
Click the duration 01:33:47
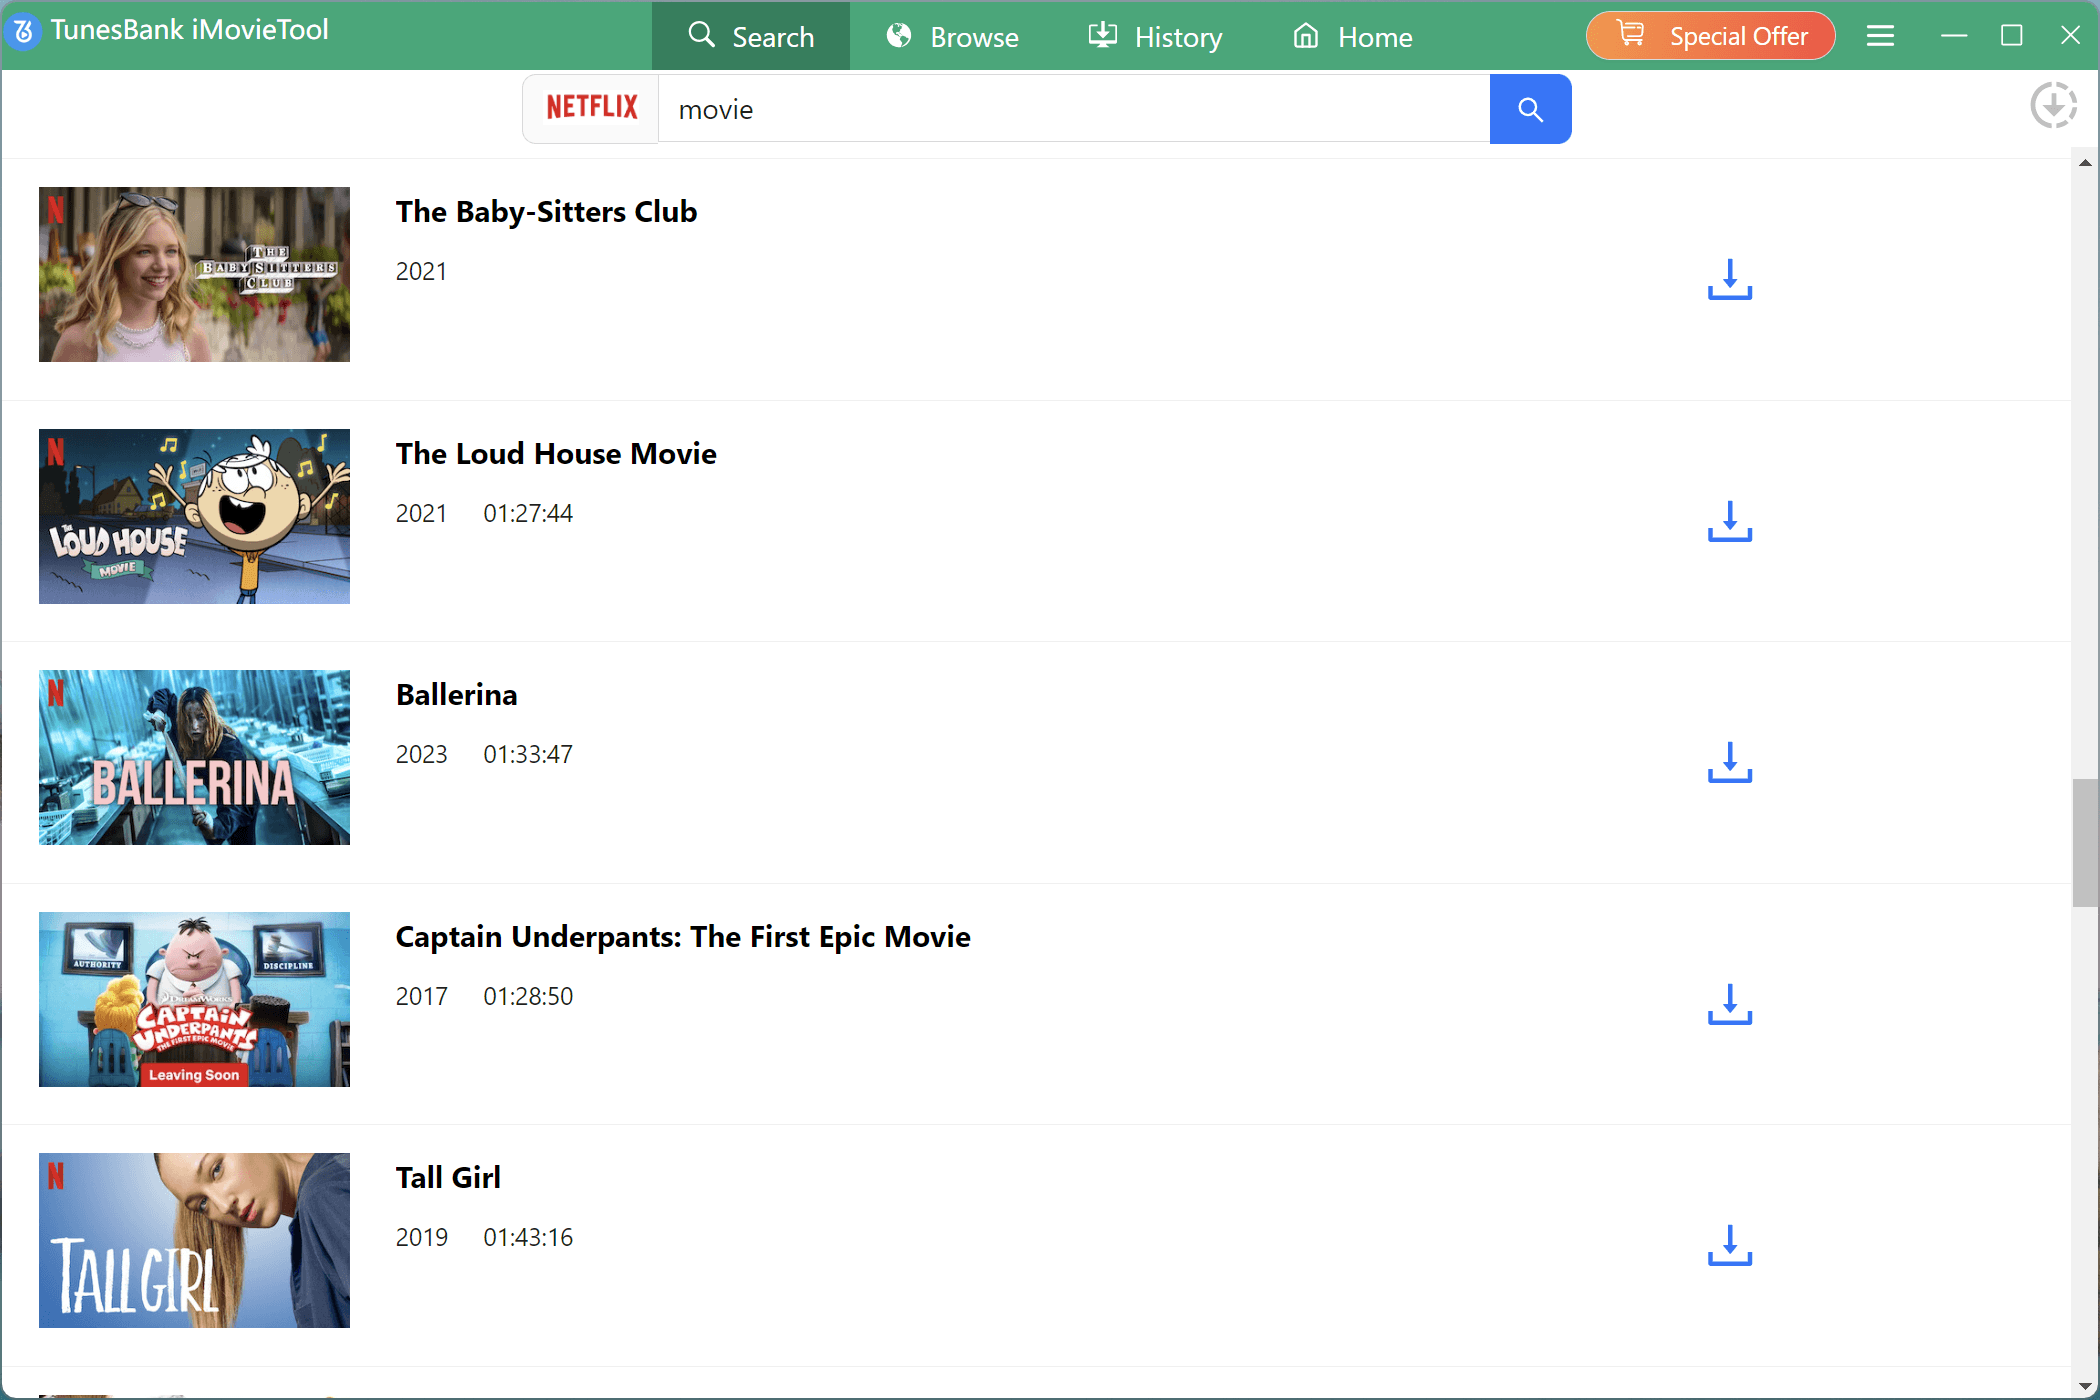coord(528,754)
